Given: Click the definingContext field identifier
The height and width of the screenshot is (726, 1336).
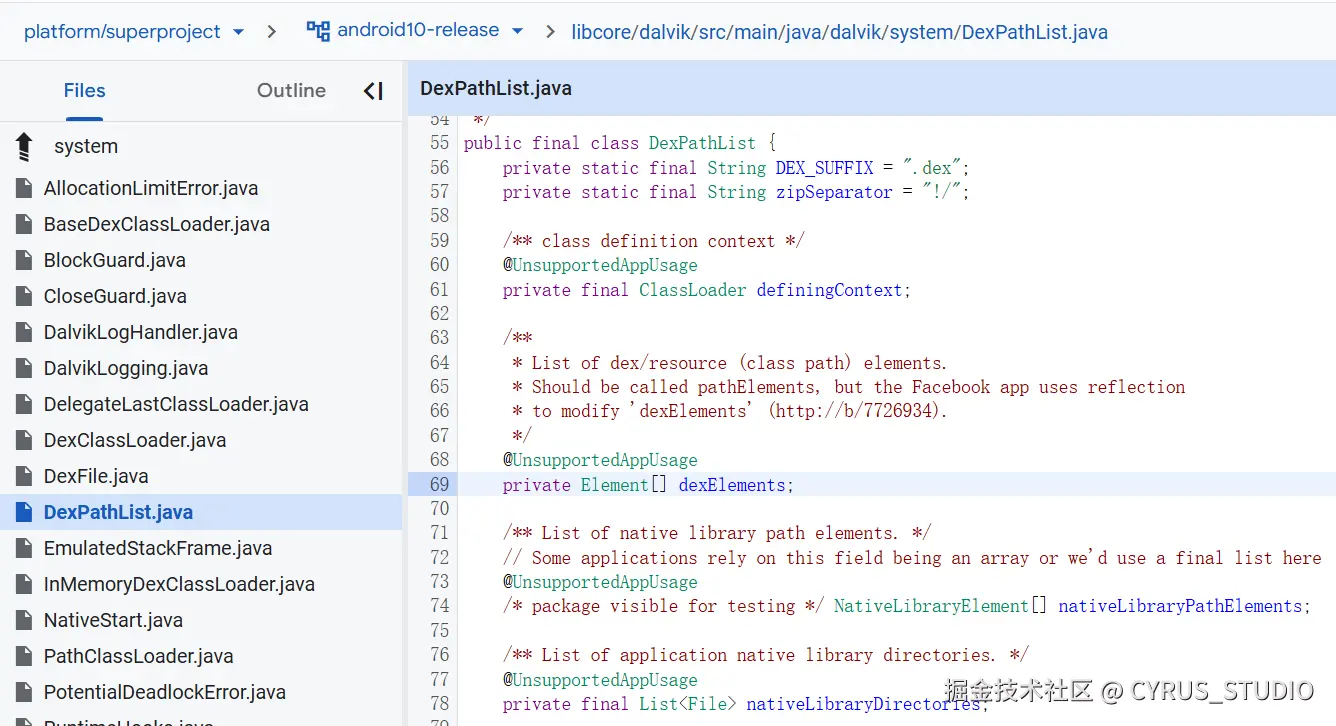Looking at the screenshot, I should click(829, 290).
